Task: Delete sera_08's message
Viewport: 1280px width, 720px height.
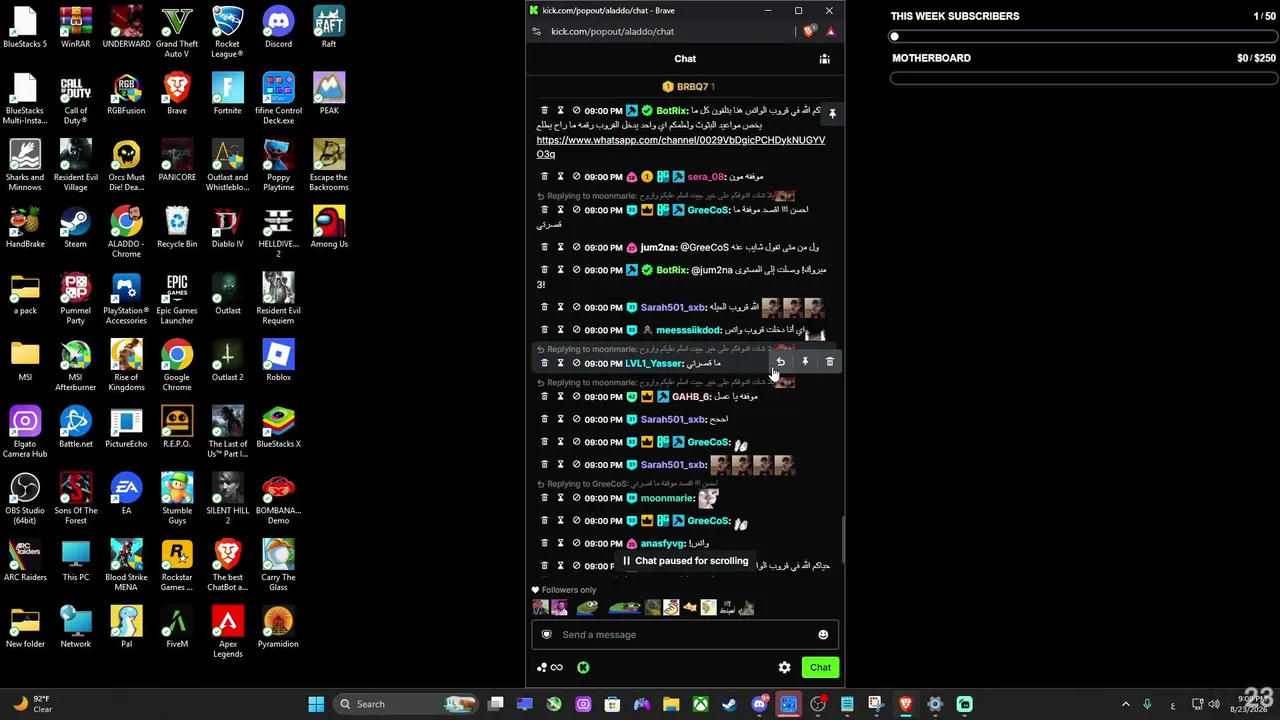Action: [x=544, y=177]
